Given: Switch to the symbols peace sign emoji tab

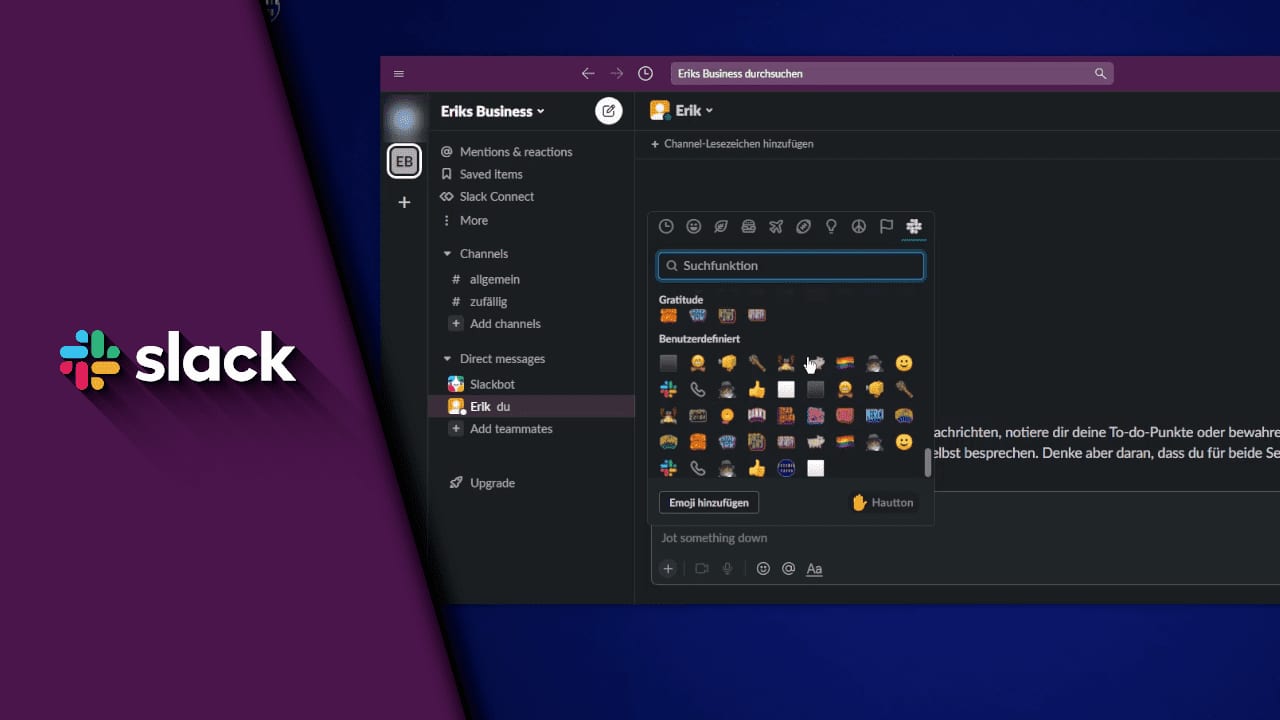Looking at the screenshot, I should pos(858,227).
